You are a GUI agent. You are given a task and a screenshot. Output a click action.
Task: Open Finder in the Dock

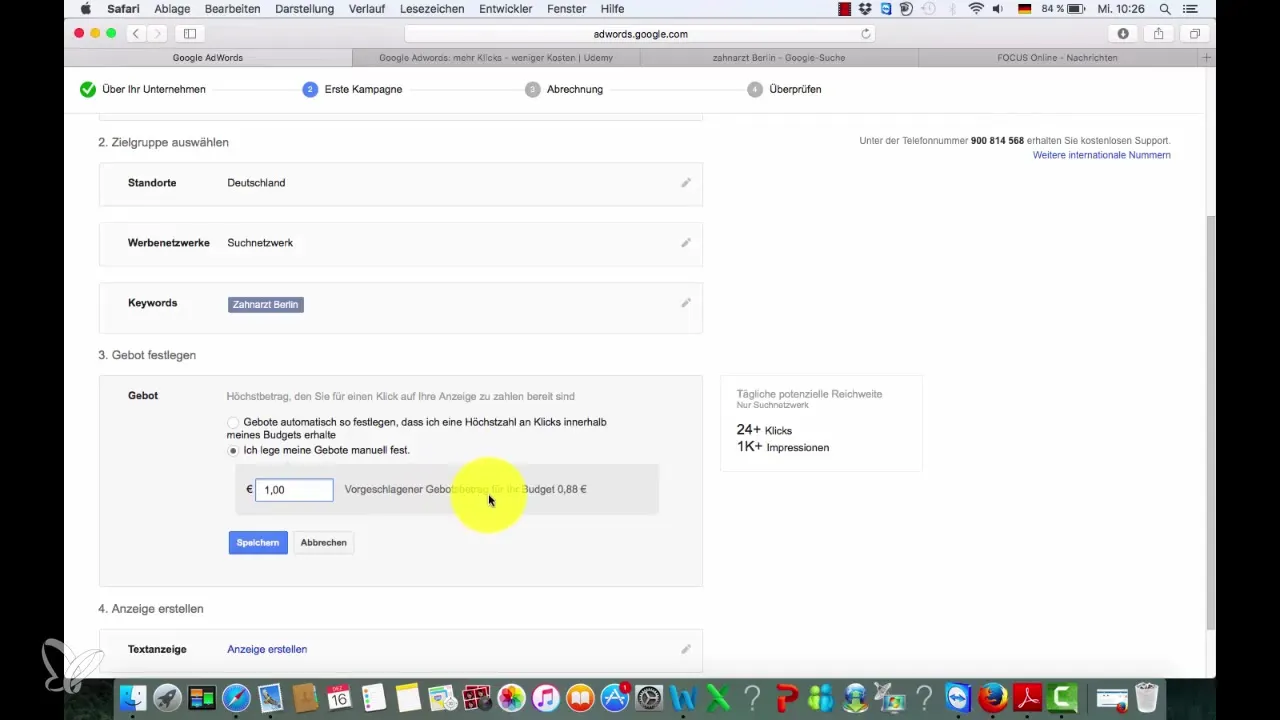(133, 697)
